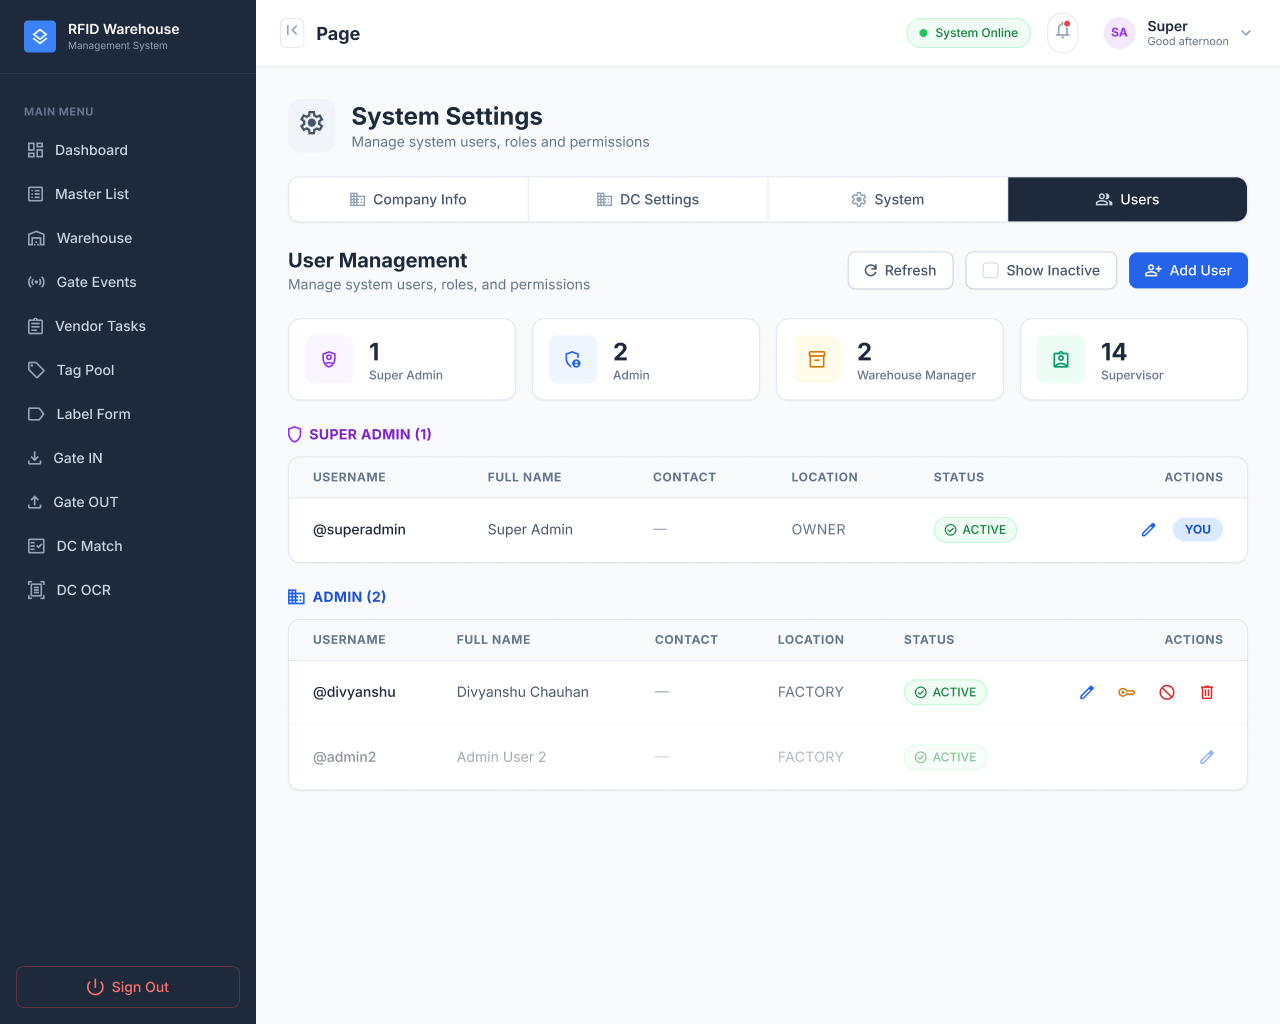Edit the superadmin user with pencil icon
1280x1024 pixels.
tap(1148, 530)
